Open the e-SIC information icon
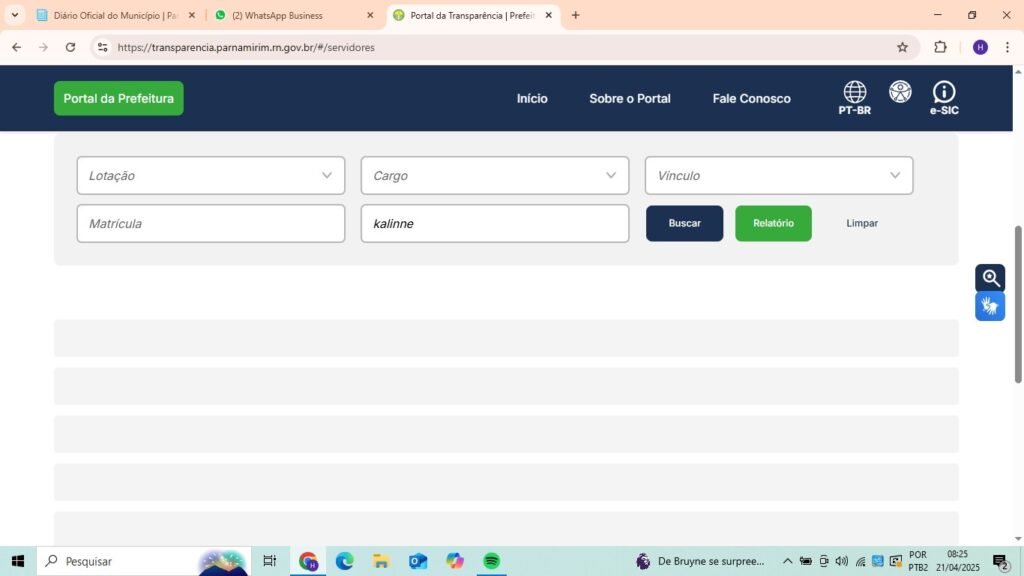Screen dimensions: 1024x576 pyautogui.click(x=943, y=93)
